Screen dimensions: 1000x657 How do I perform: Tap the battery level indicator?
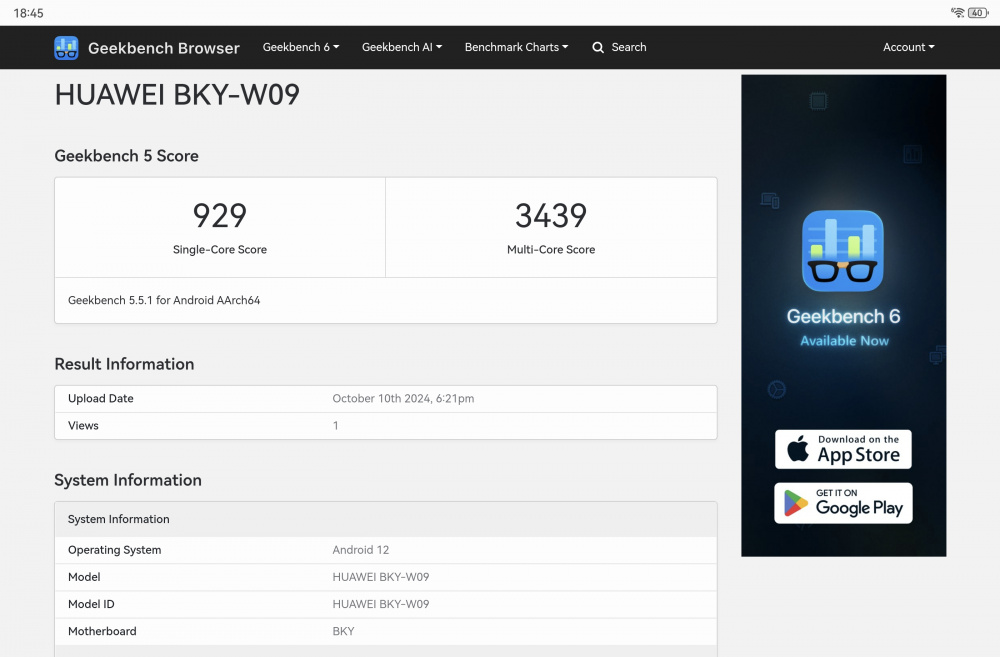pyautogui.click(x=977, y=13)
